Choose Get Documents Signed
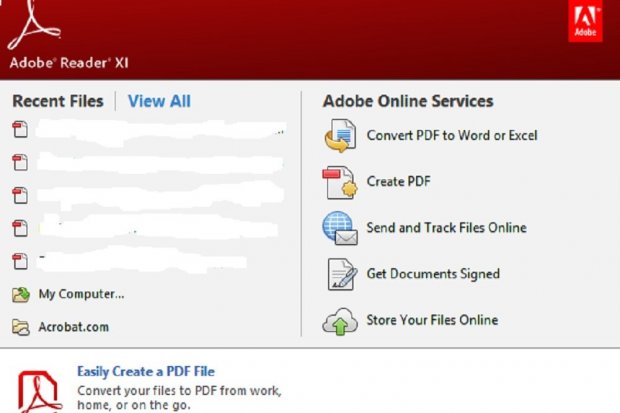The image size is (620, 413). (x=433, y=274)
